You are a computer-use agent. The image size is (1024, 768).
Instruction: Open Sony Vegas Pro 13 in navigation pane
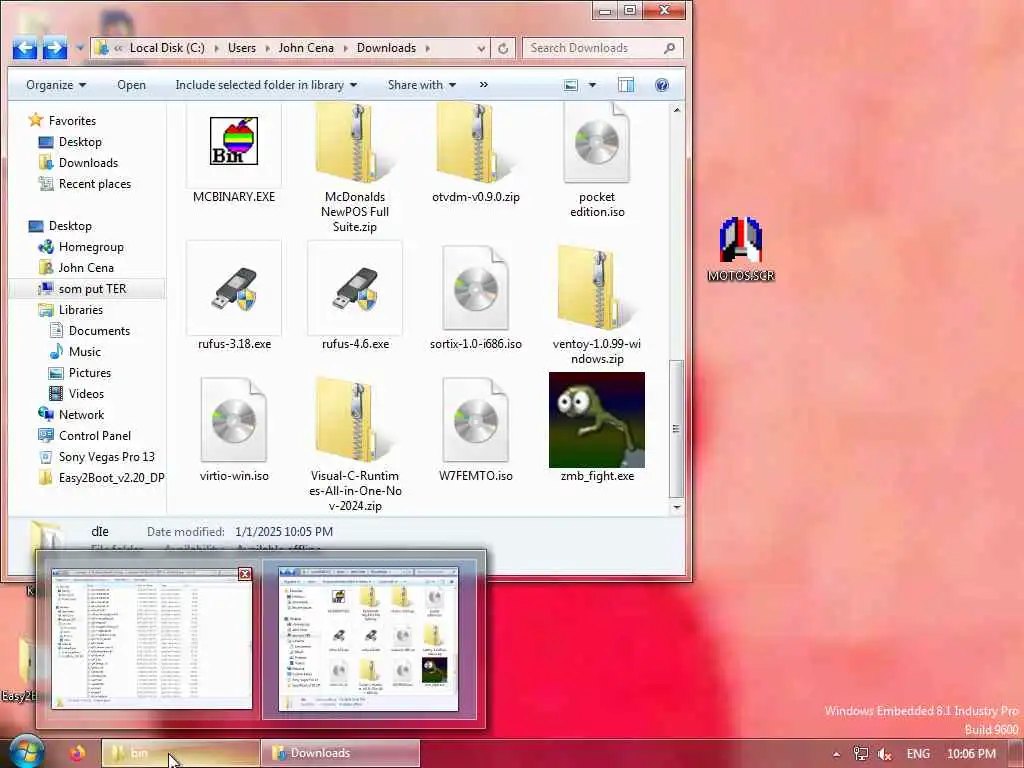(x=106, y=456)
